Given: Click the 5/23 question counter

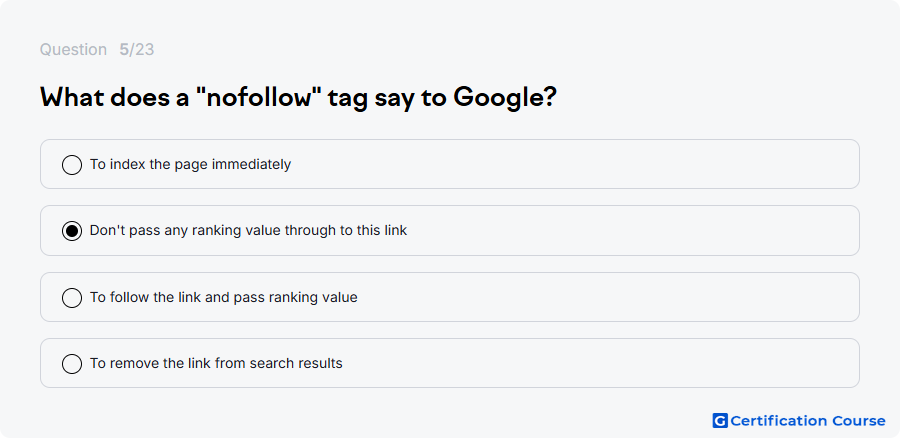Looking at the screenshot, I should pyautogui.click(x=137, y=49).
